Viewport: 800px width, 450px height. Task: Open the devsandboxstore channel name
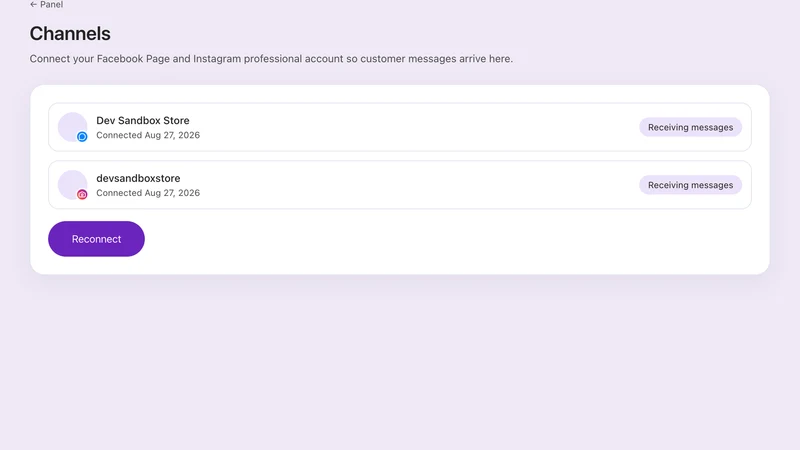tap(138, 178)
